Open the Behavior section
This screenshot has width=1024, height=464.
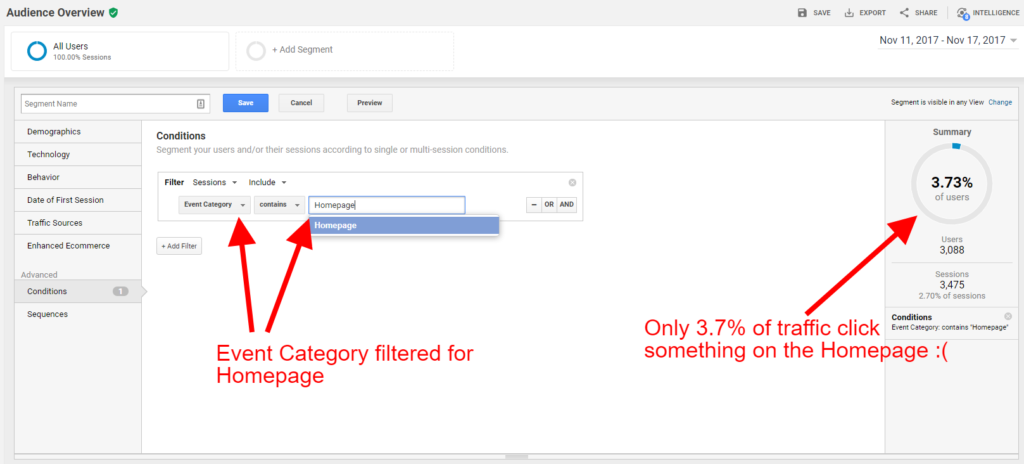(x=78, y=177)
